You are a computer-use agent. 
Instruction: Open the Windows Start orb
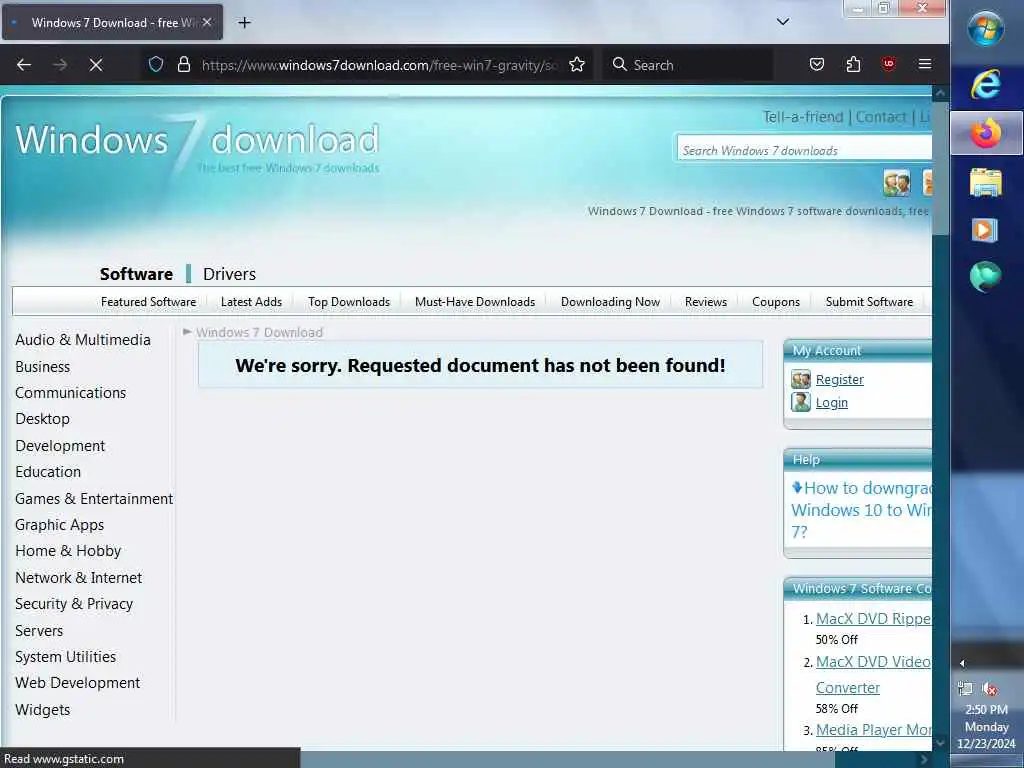(x=985, y=29)
